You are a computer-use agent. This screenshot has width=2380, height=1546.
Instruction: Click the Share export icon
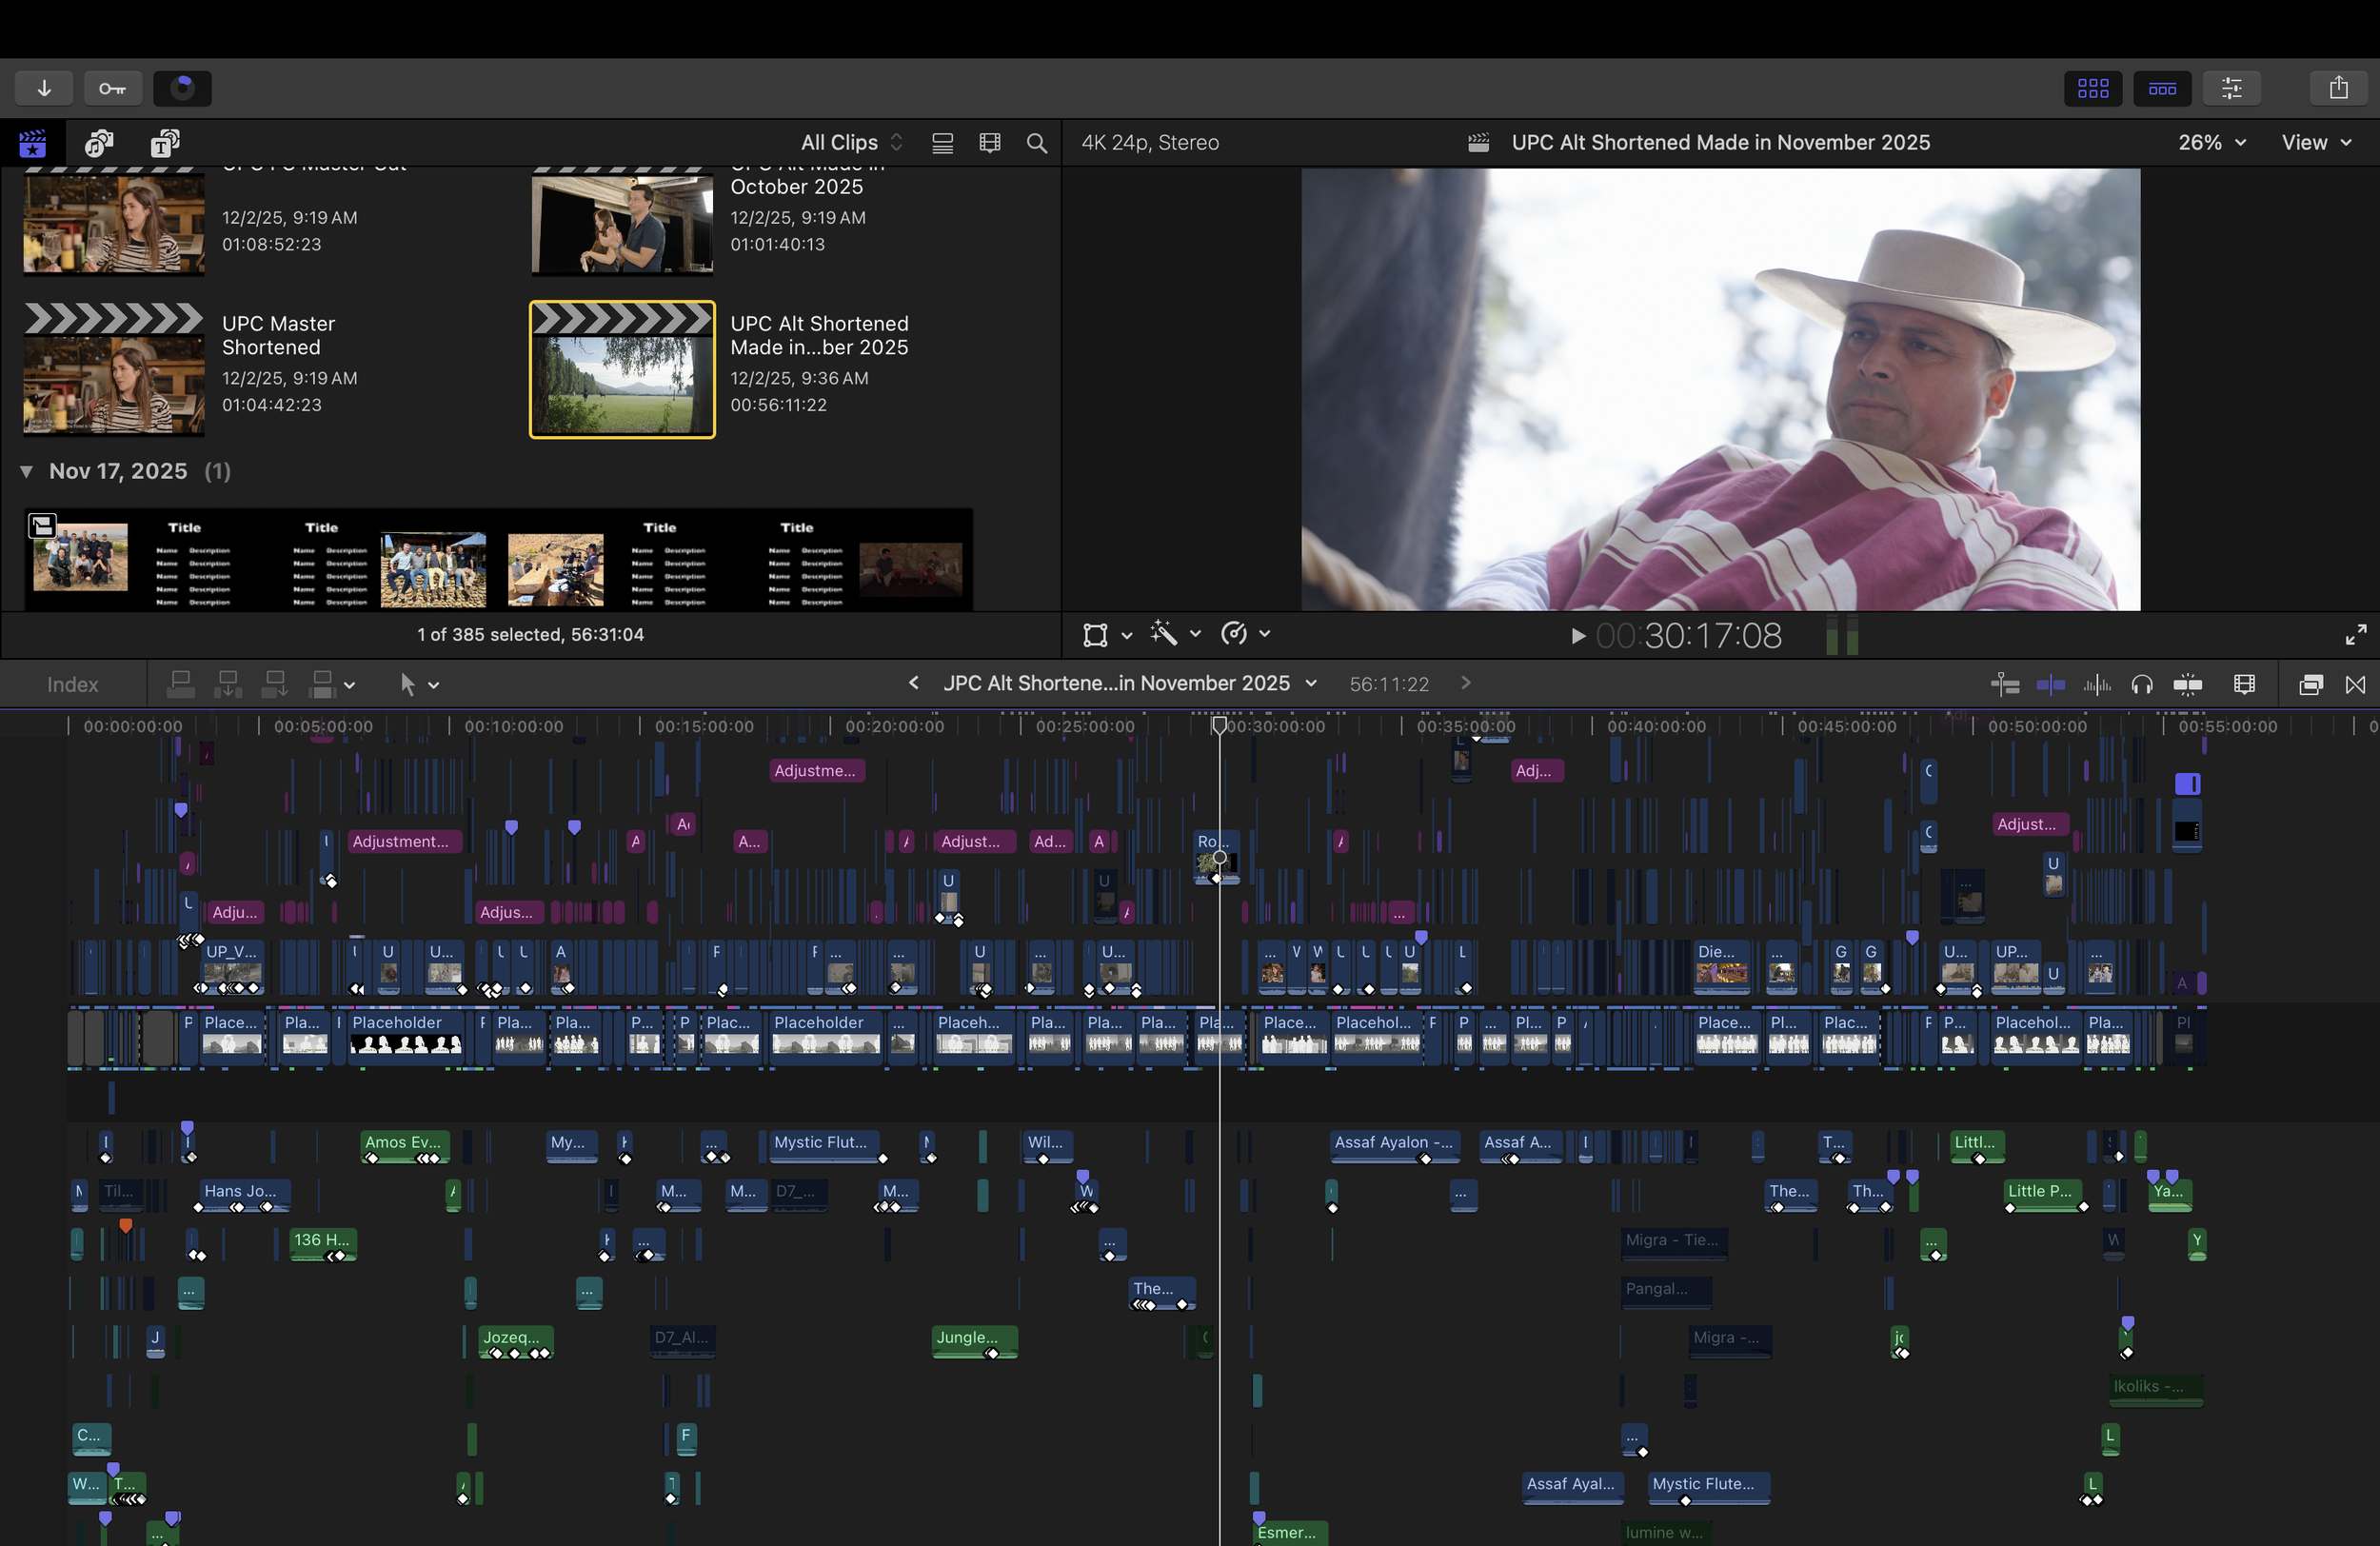(x=2338, y=88)
